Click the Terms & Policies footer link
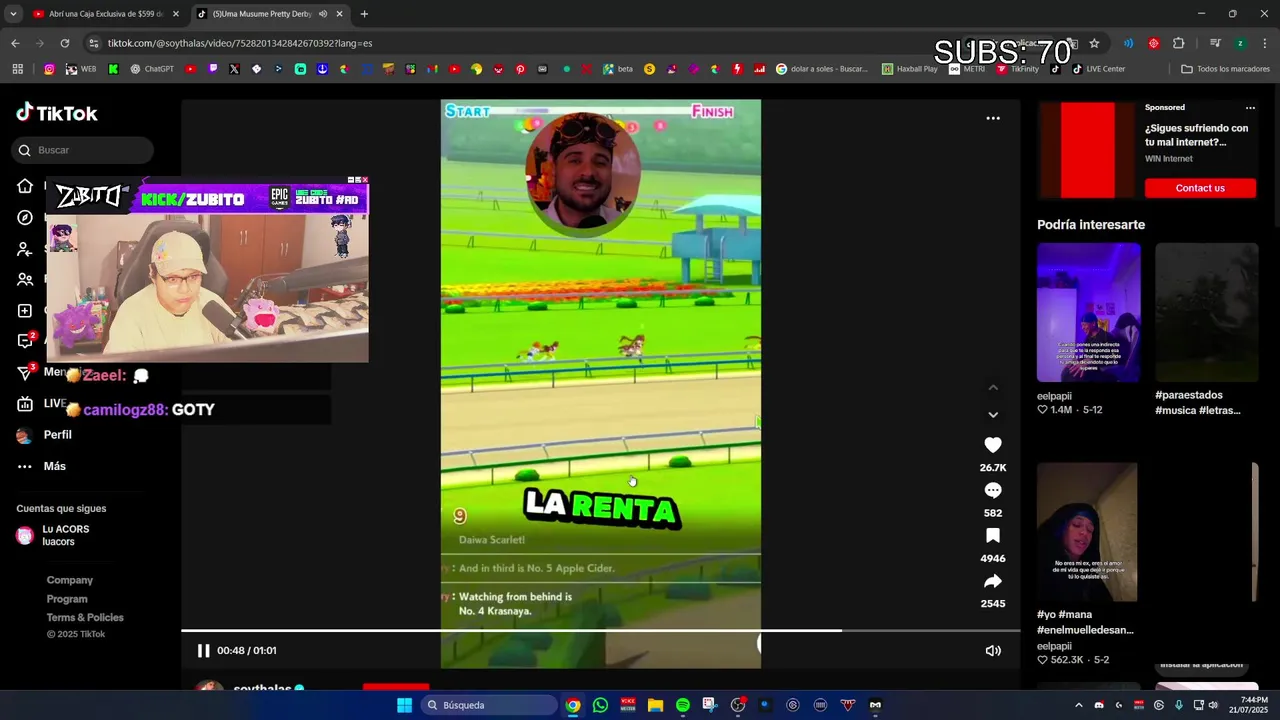The image size is (1280, 720). point(85,617)
